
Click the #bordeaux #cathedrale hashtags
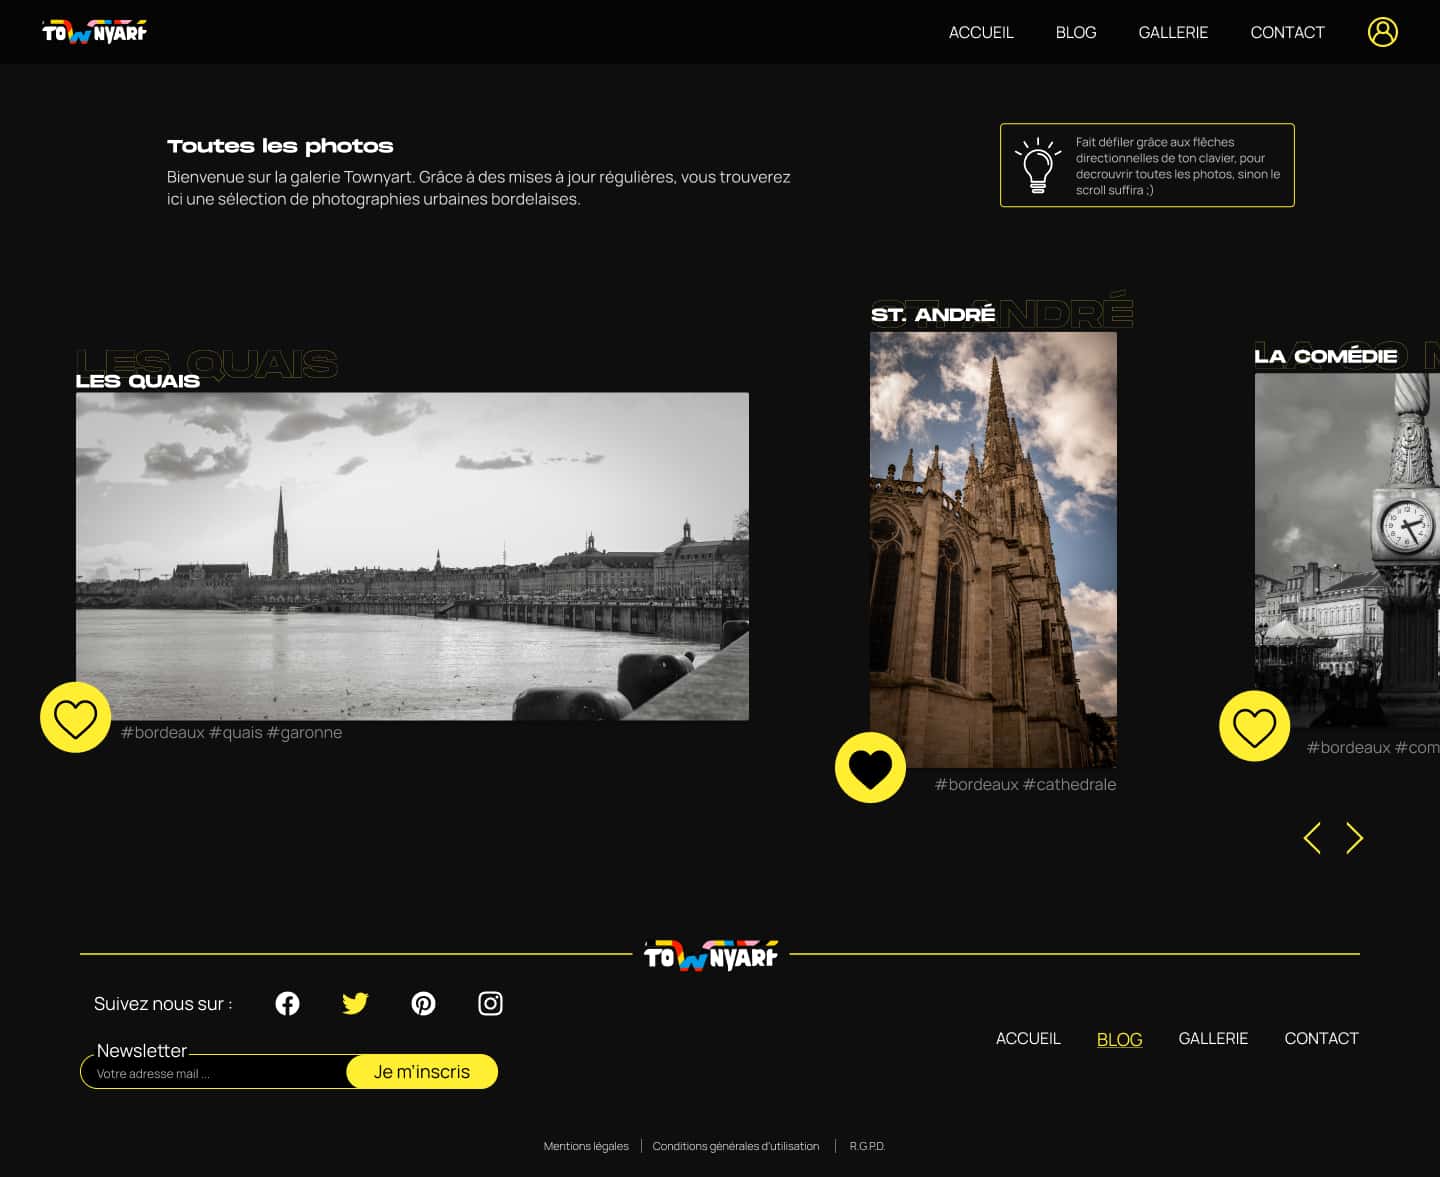1025,784
